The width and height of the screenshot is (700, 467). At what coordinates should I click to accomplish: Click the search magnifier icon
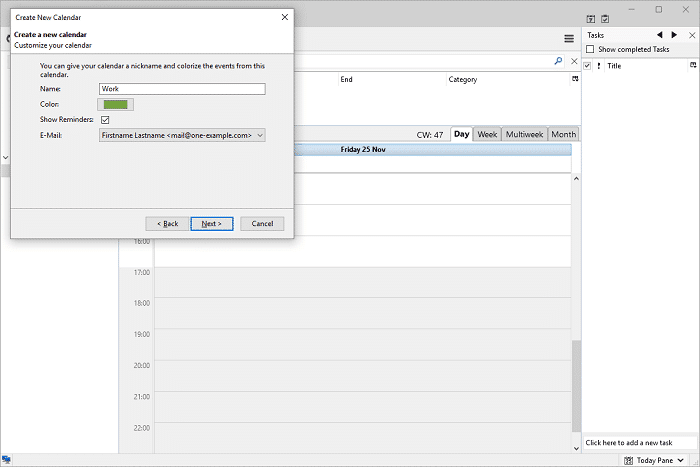pos(558,61)
